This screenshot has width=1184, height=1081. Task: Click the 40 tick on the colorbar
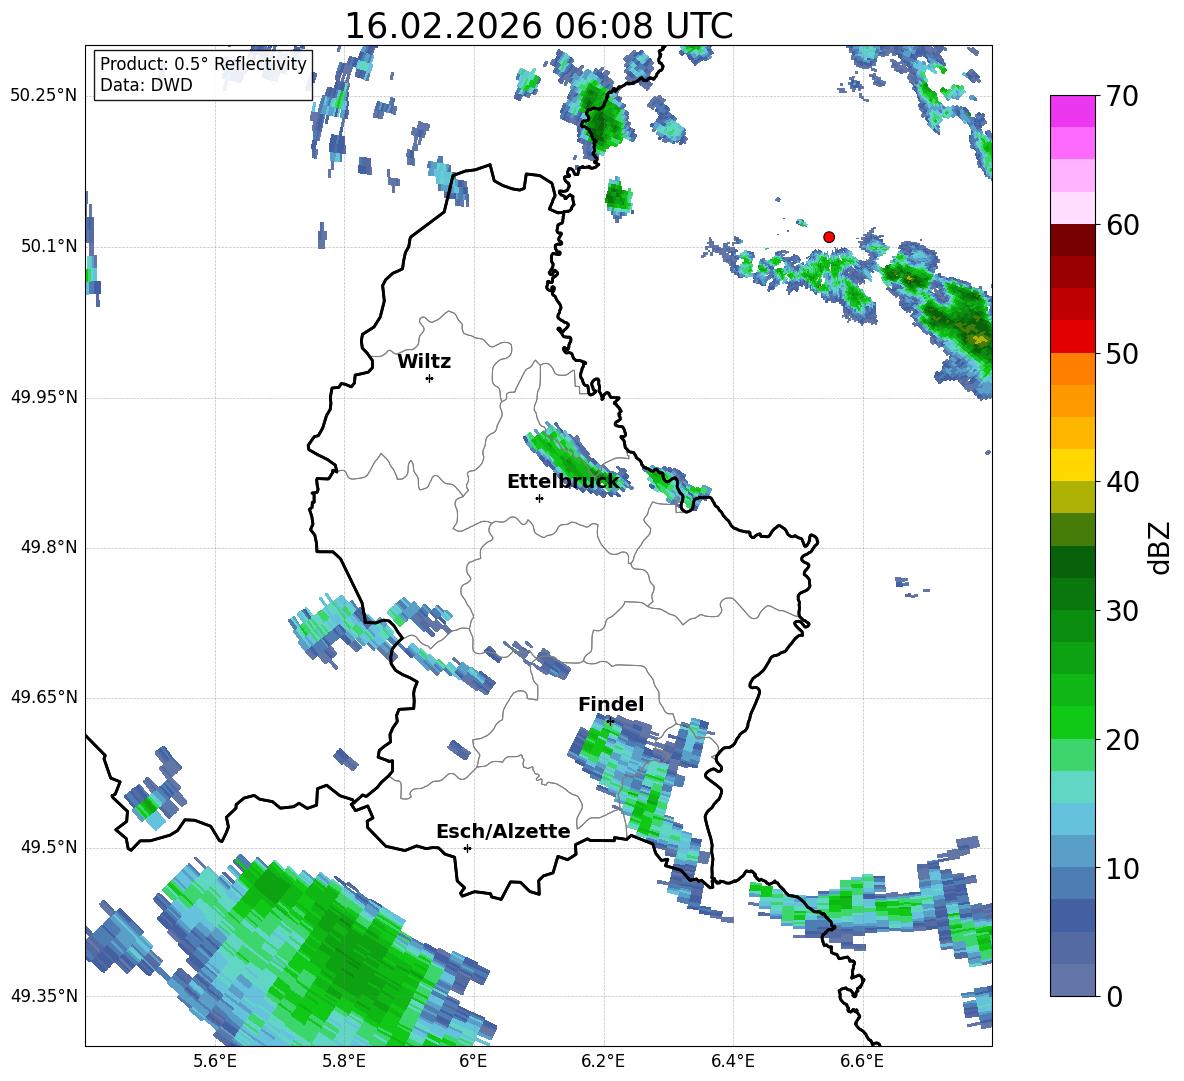1122,482
